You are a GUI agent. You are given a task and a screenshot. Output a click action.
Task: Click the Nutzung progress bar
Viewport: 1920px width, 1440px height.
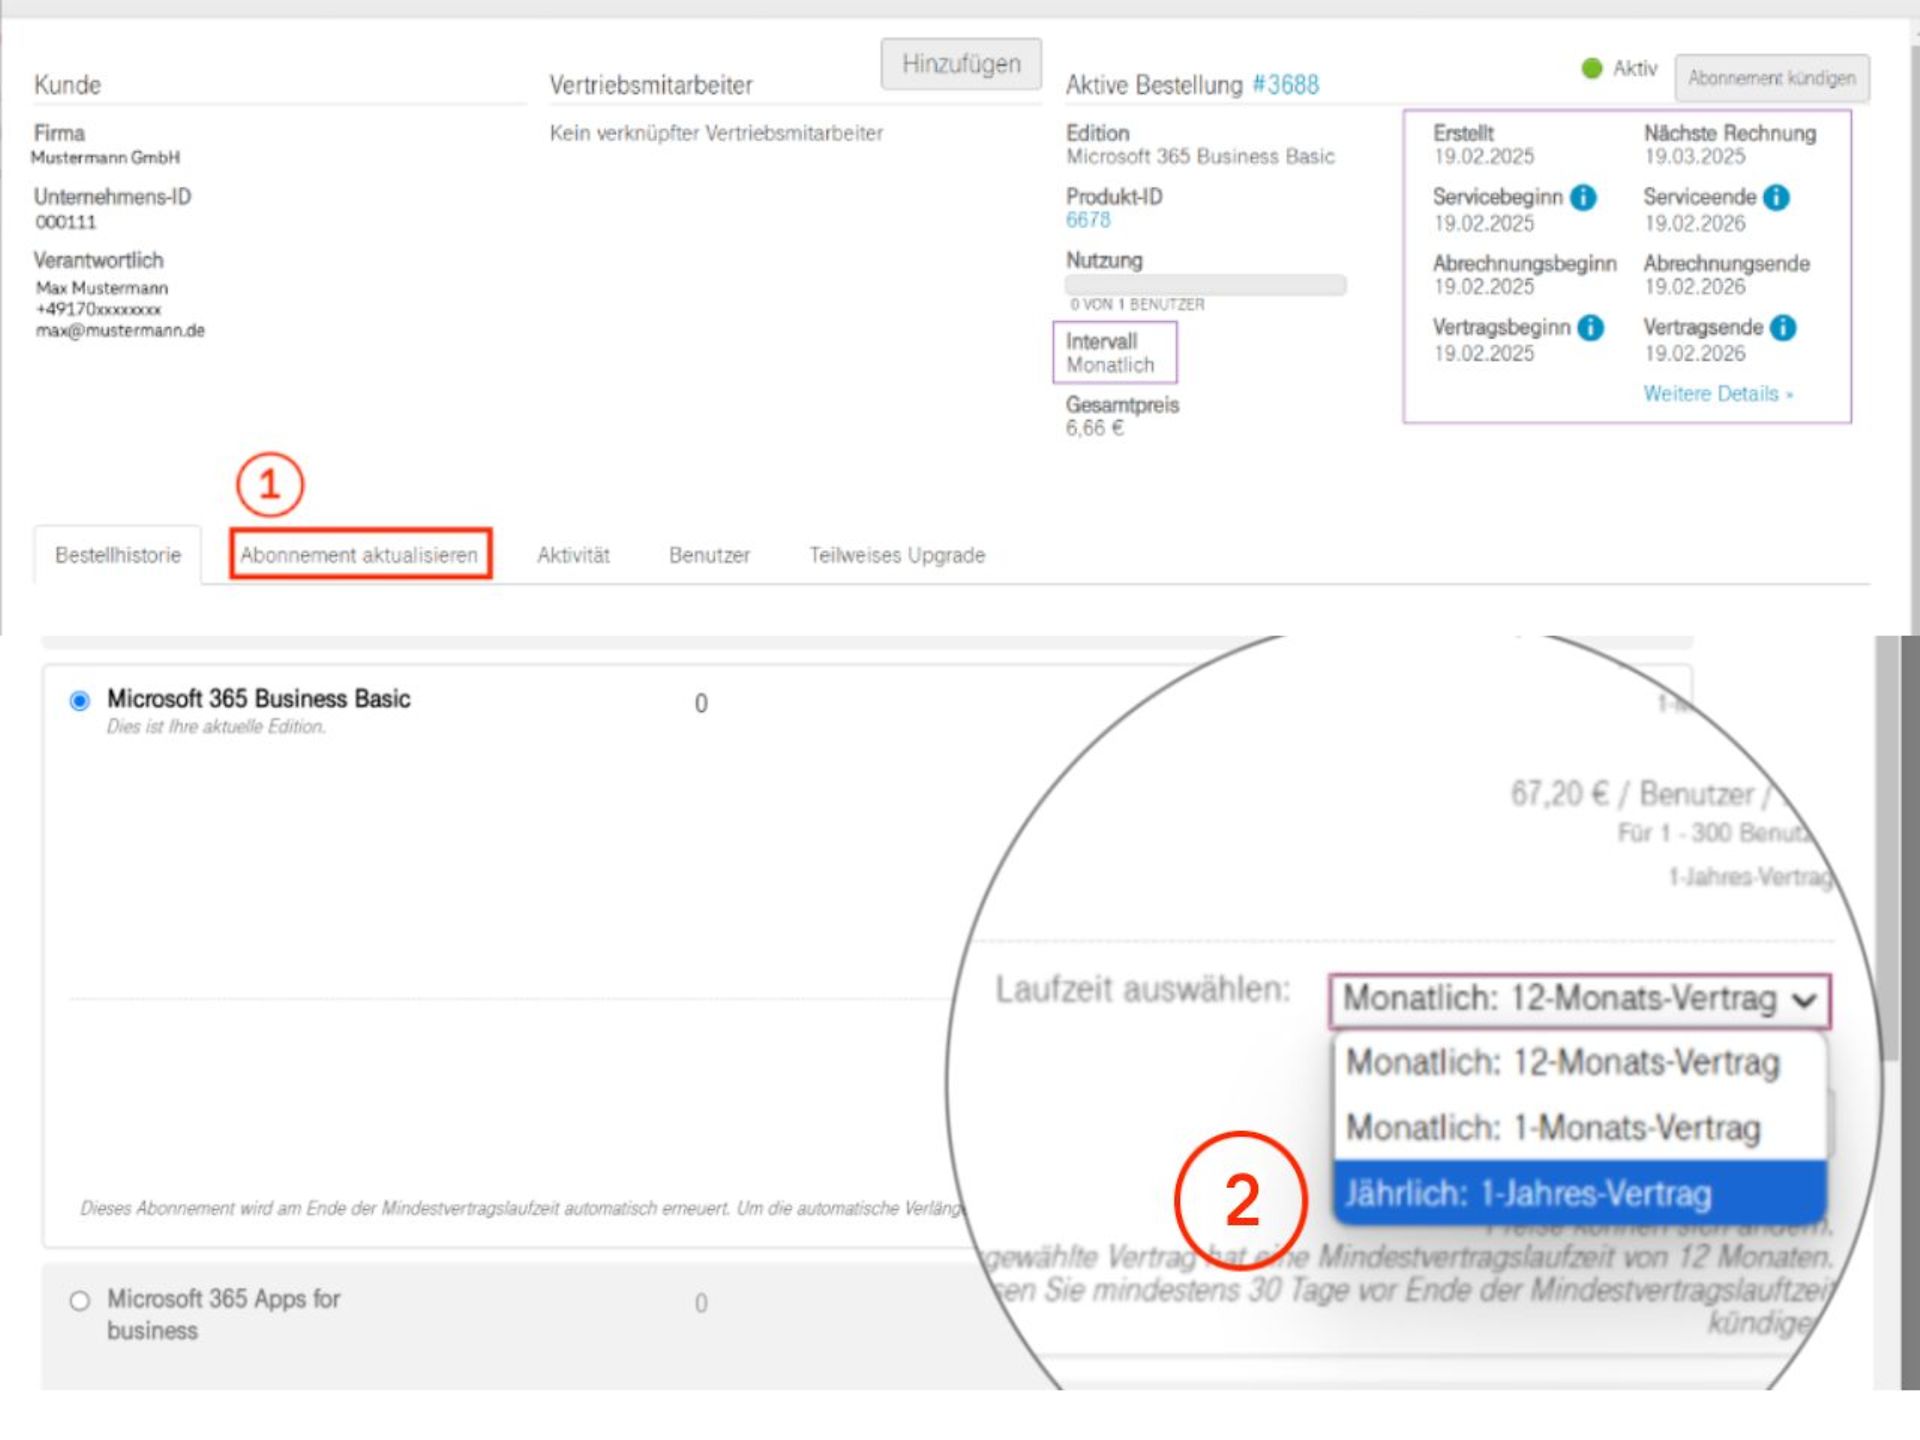1206,285
